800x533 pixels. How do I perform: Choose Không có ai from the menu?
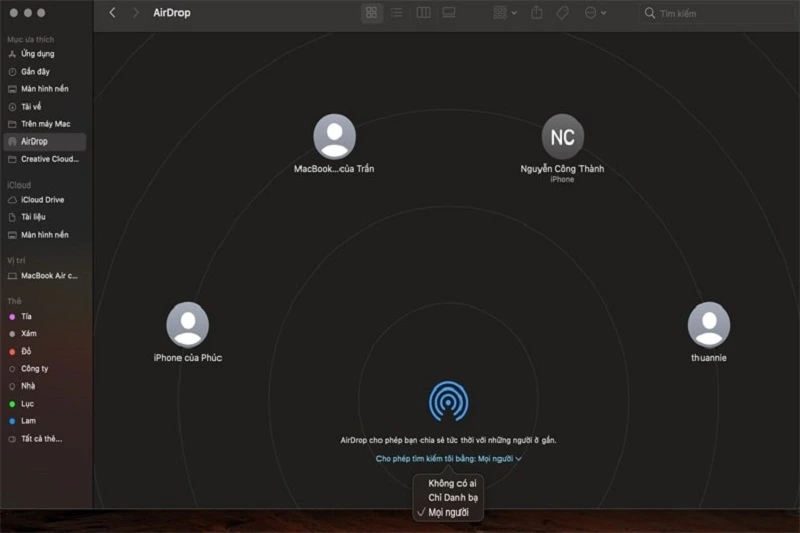452,483
